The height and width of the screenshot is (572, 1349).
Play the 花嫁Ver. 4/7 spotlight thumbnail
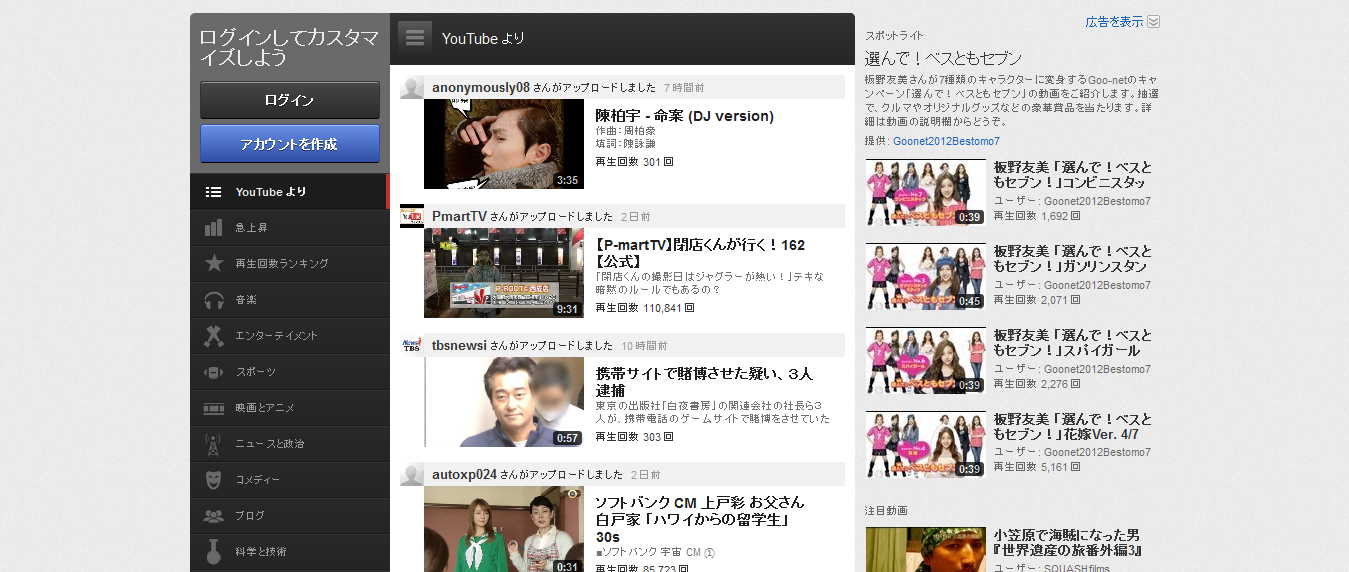[x=925, y=444]
